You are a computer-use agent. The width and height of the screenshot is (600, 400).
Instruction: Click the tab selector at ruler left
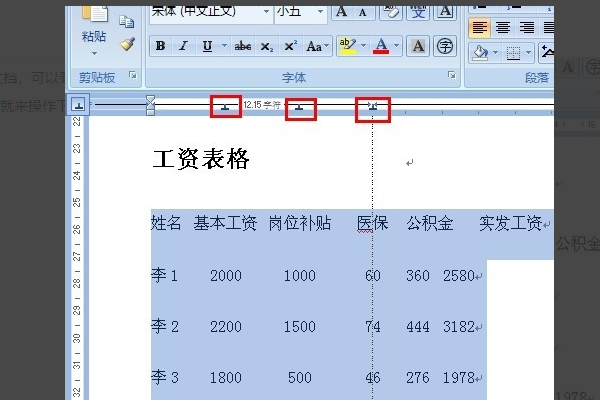tap(79, 104)
